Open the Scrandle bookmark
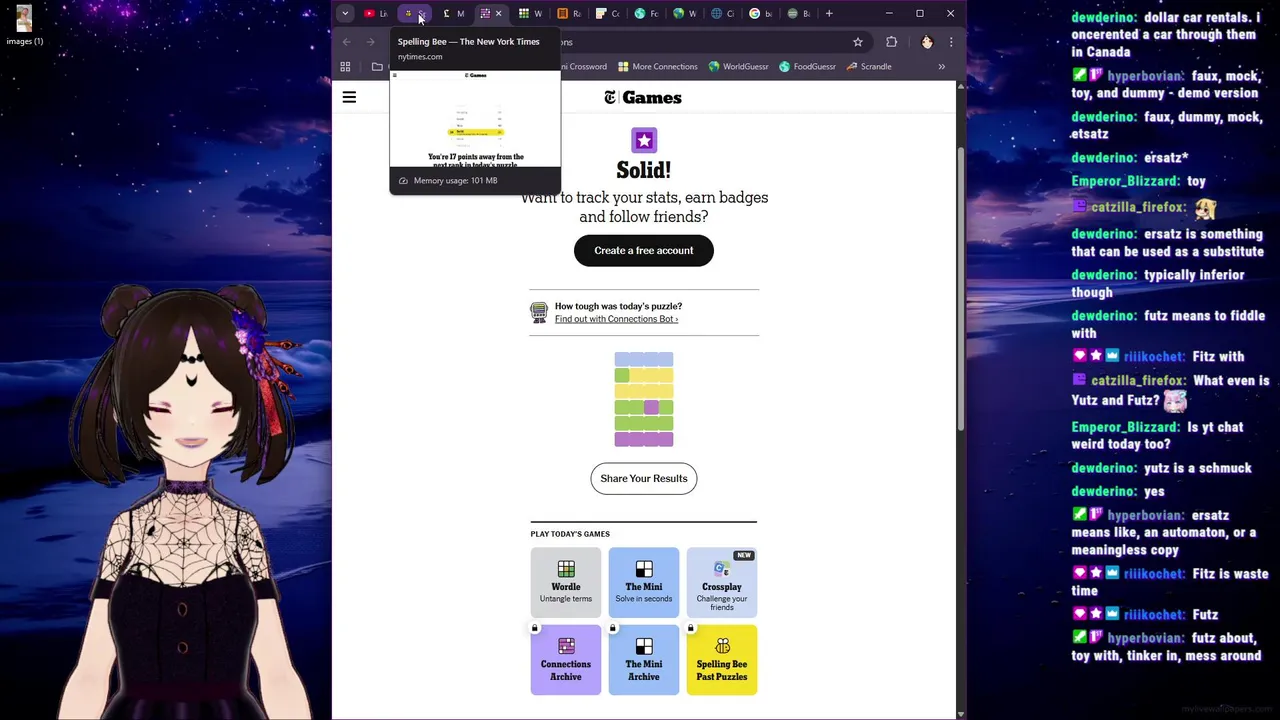The width and height of the screenshot is (1280, 720). [869, 67]
